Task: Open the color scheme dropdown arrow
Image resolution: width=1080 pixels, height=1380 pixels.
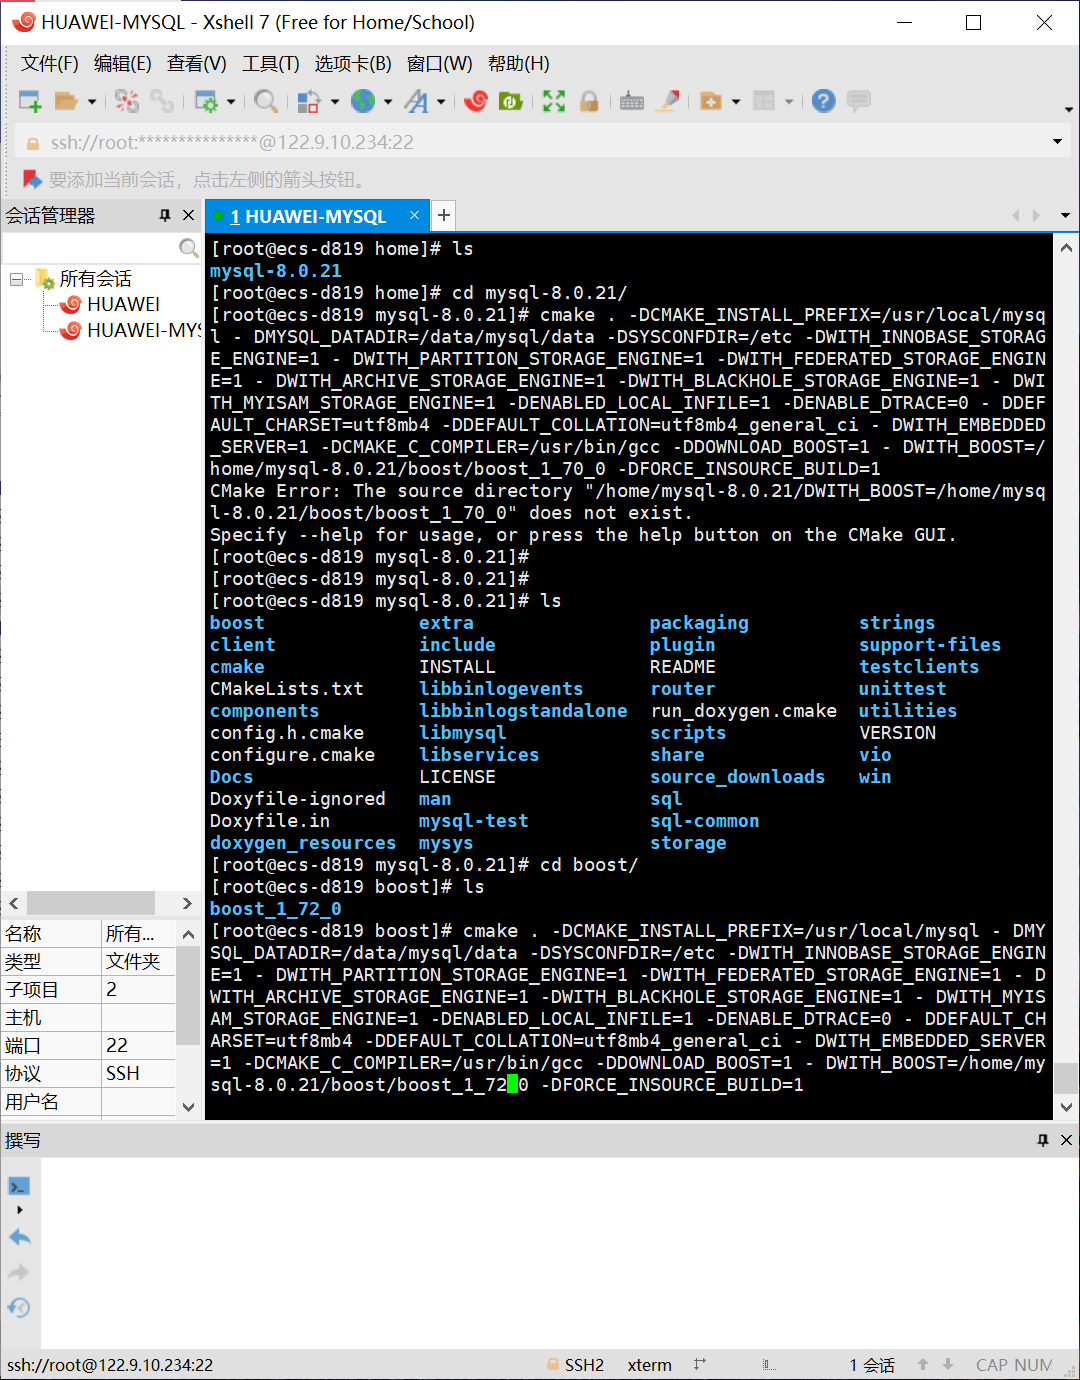Action: pos(334,101)
